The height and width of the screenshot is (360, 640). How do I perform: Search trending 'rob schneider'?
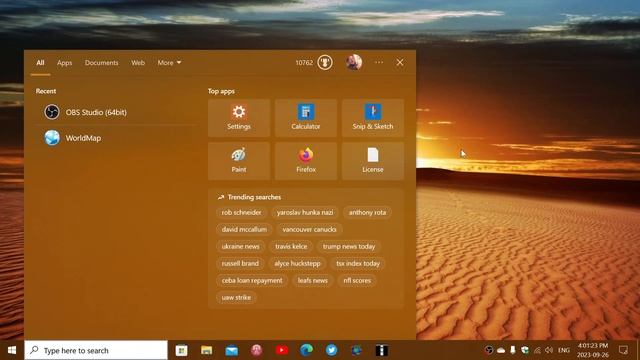tap(241, 212)
